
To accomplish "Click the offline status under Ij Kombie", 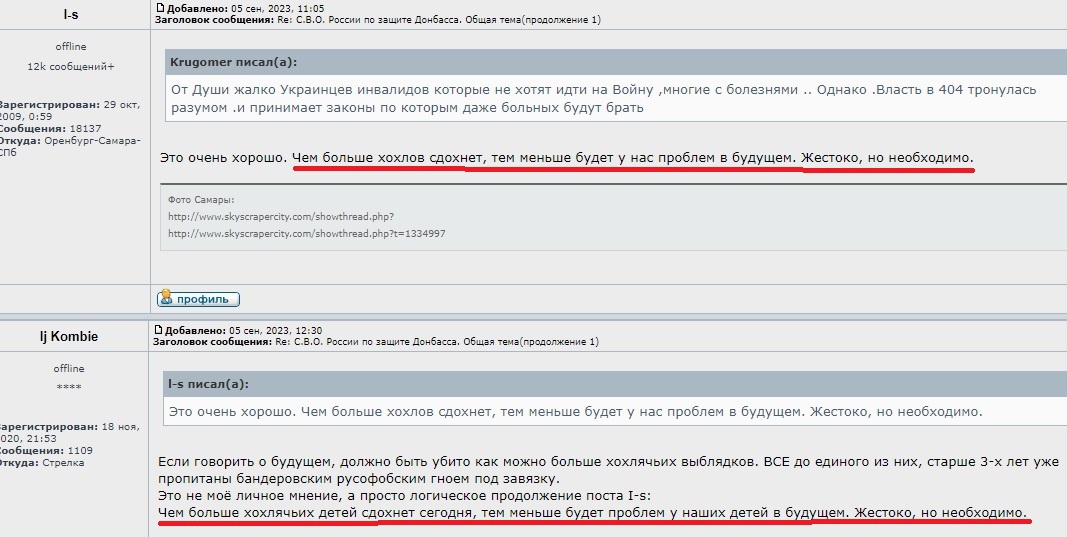I will coord(70,368).
